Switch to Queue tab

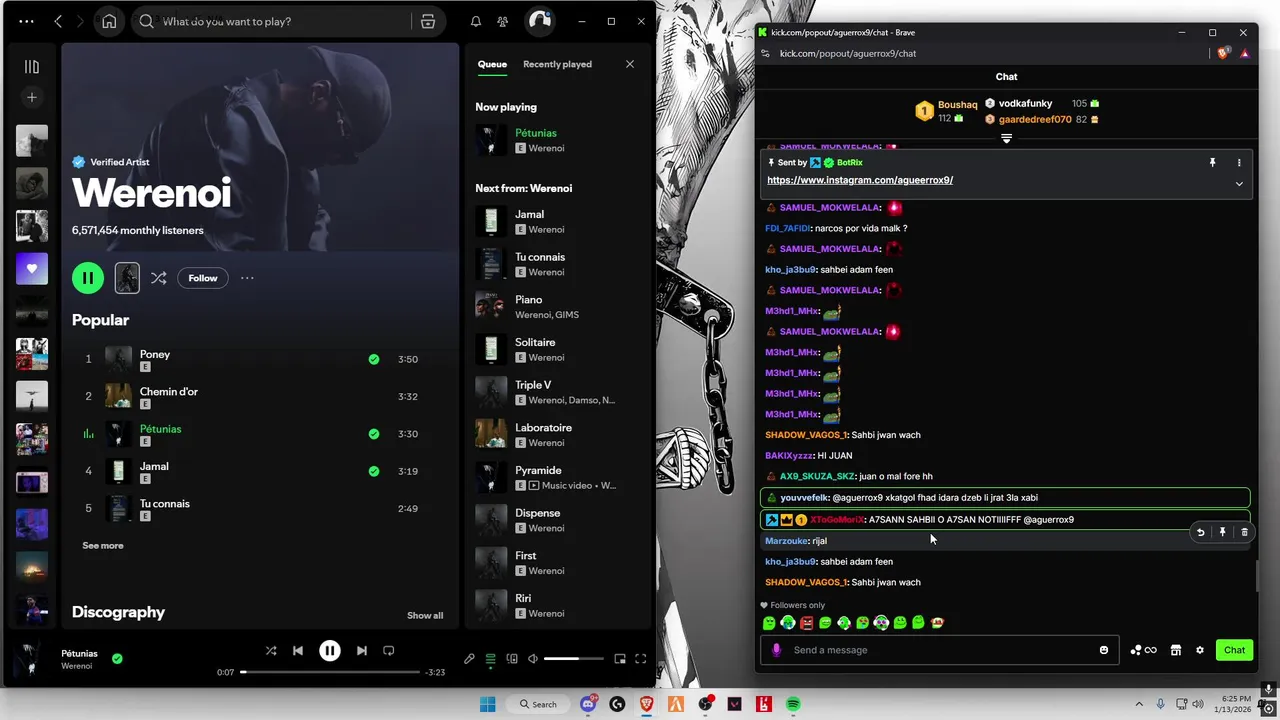point(492,64)
